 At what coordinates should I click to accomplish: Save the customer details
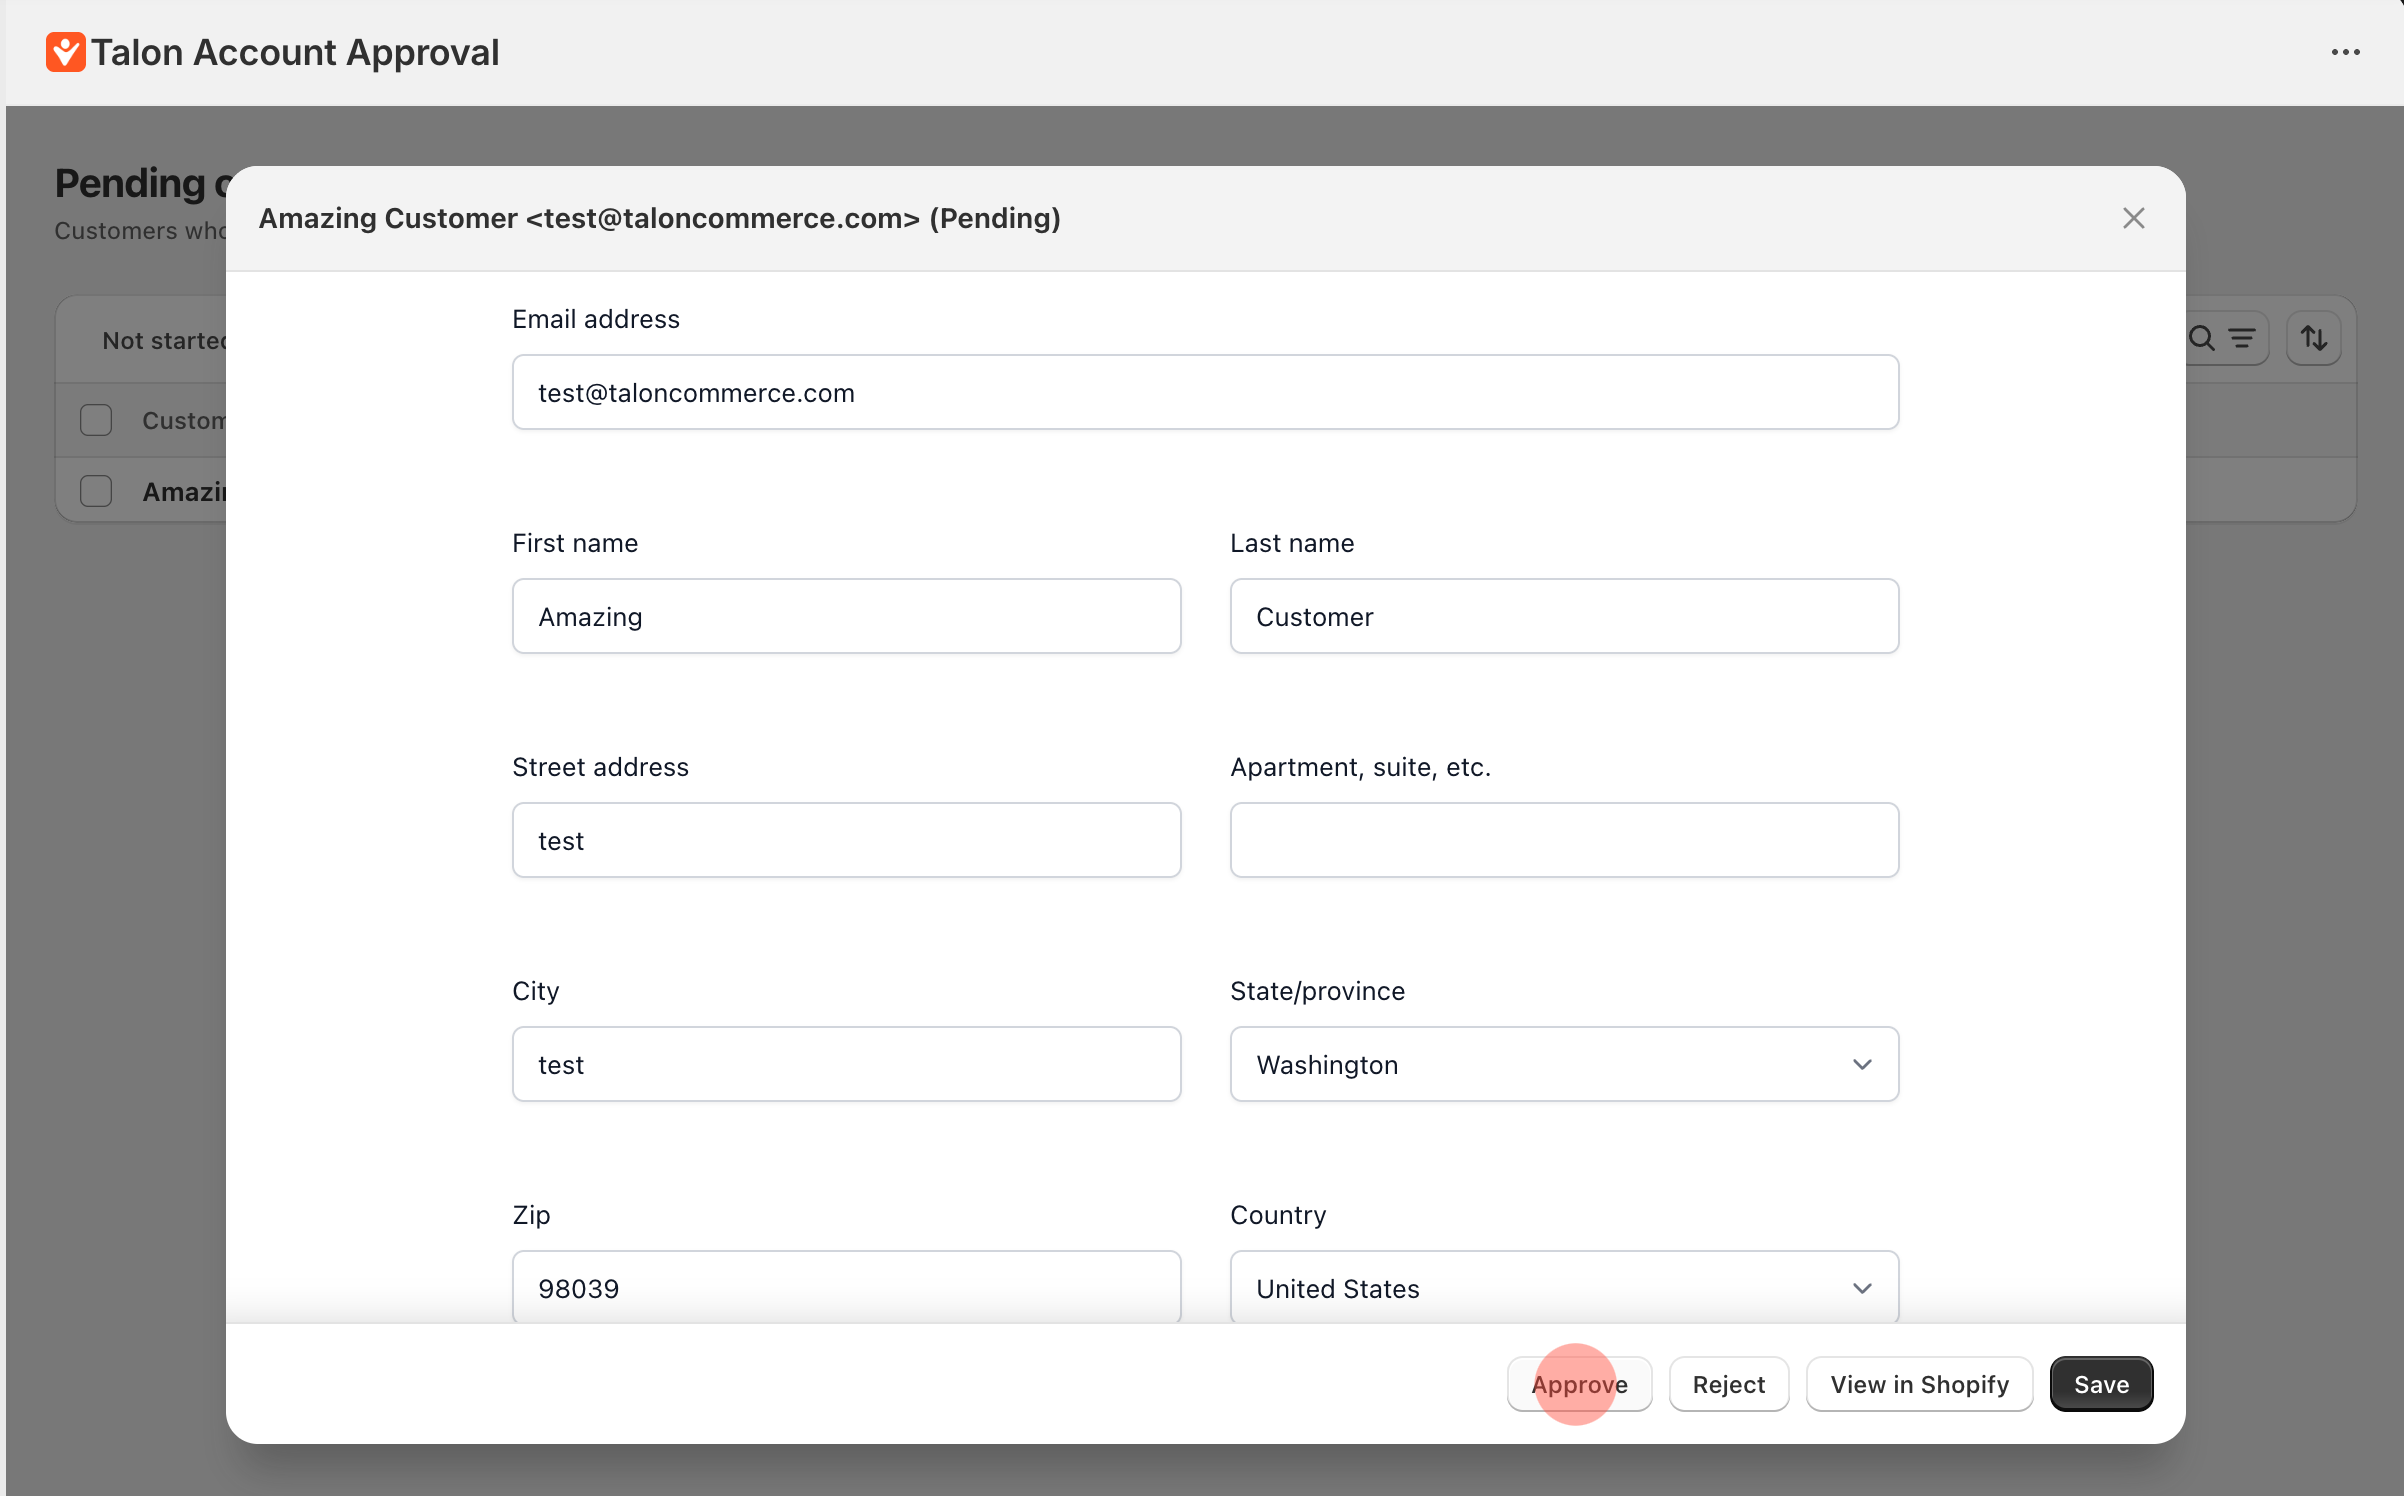[x=2100, y=1384]
